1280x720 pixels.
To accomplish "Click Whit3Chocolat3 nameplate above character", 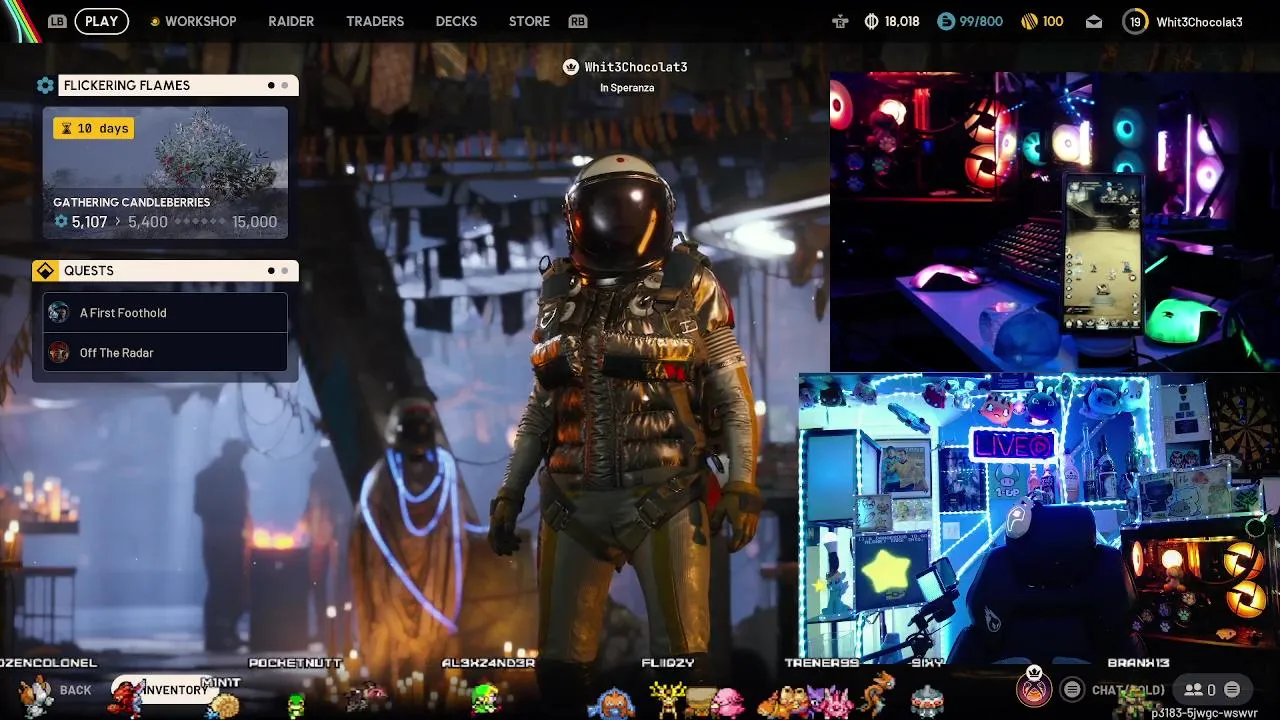I will point(636,67).
